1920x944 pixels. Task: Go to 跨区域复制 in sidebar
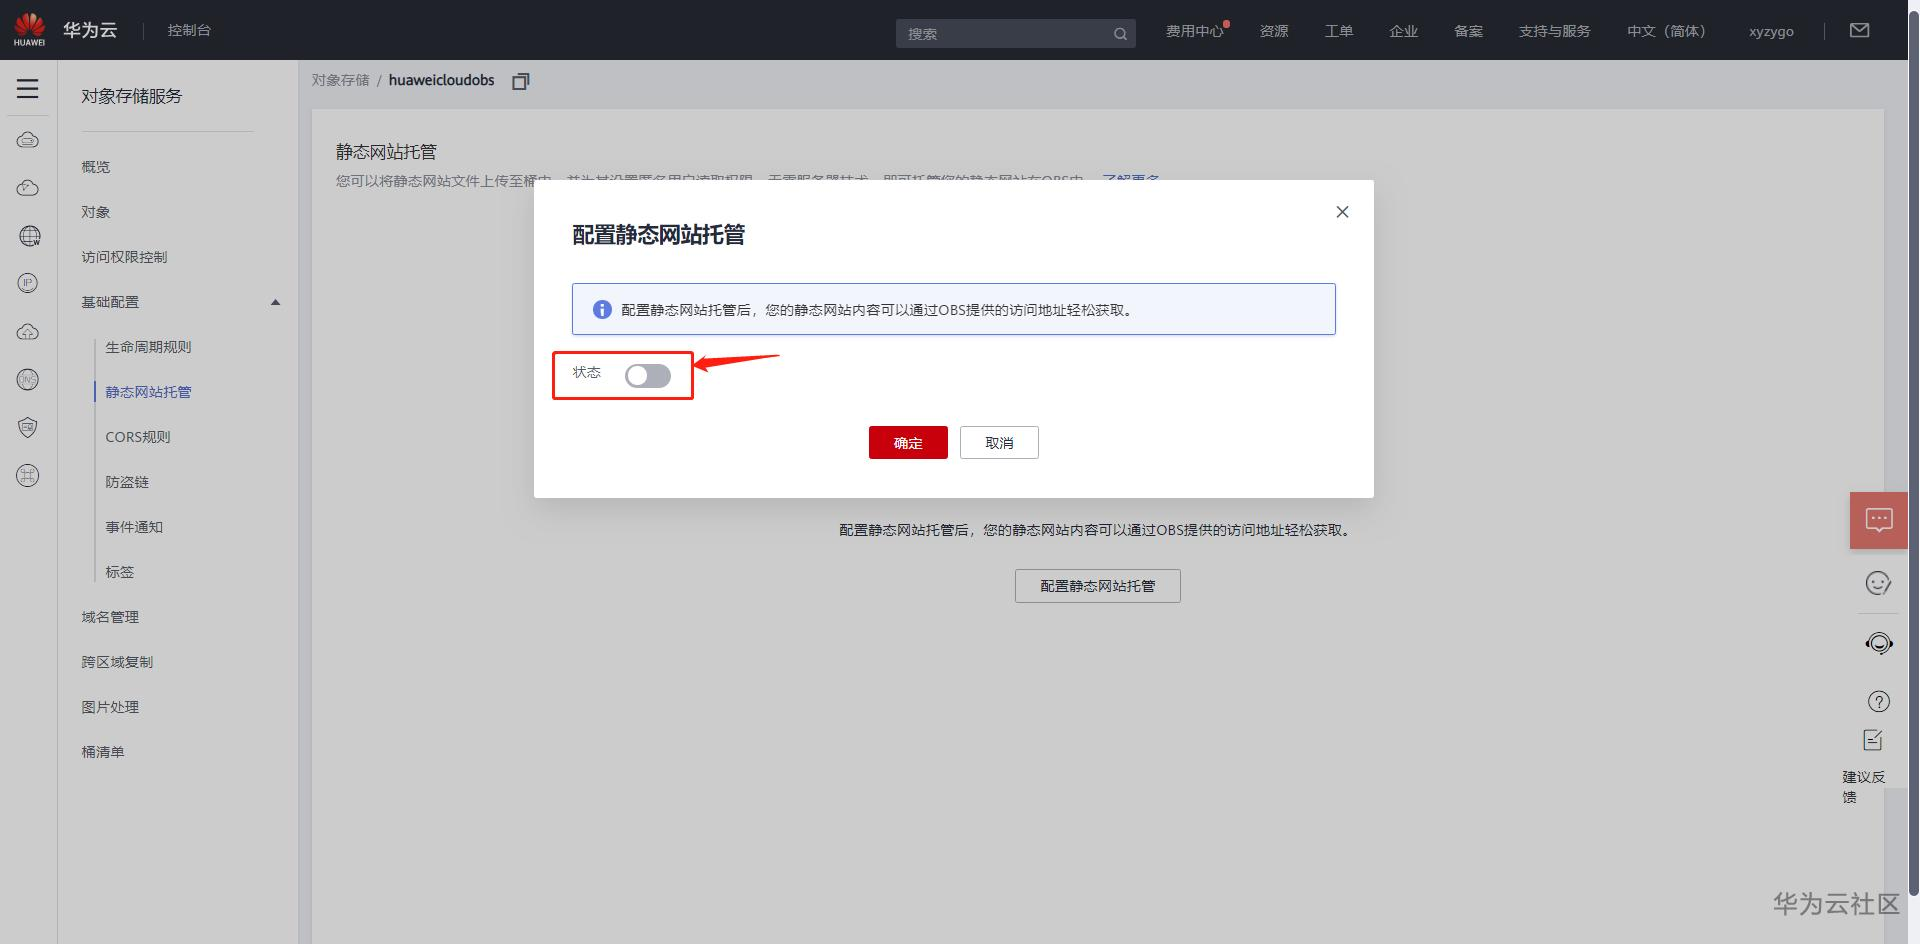tap(117, 662)
